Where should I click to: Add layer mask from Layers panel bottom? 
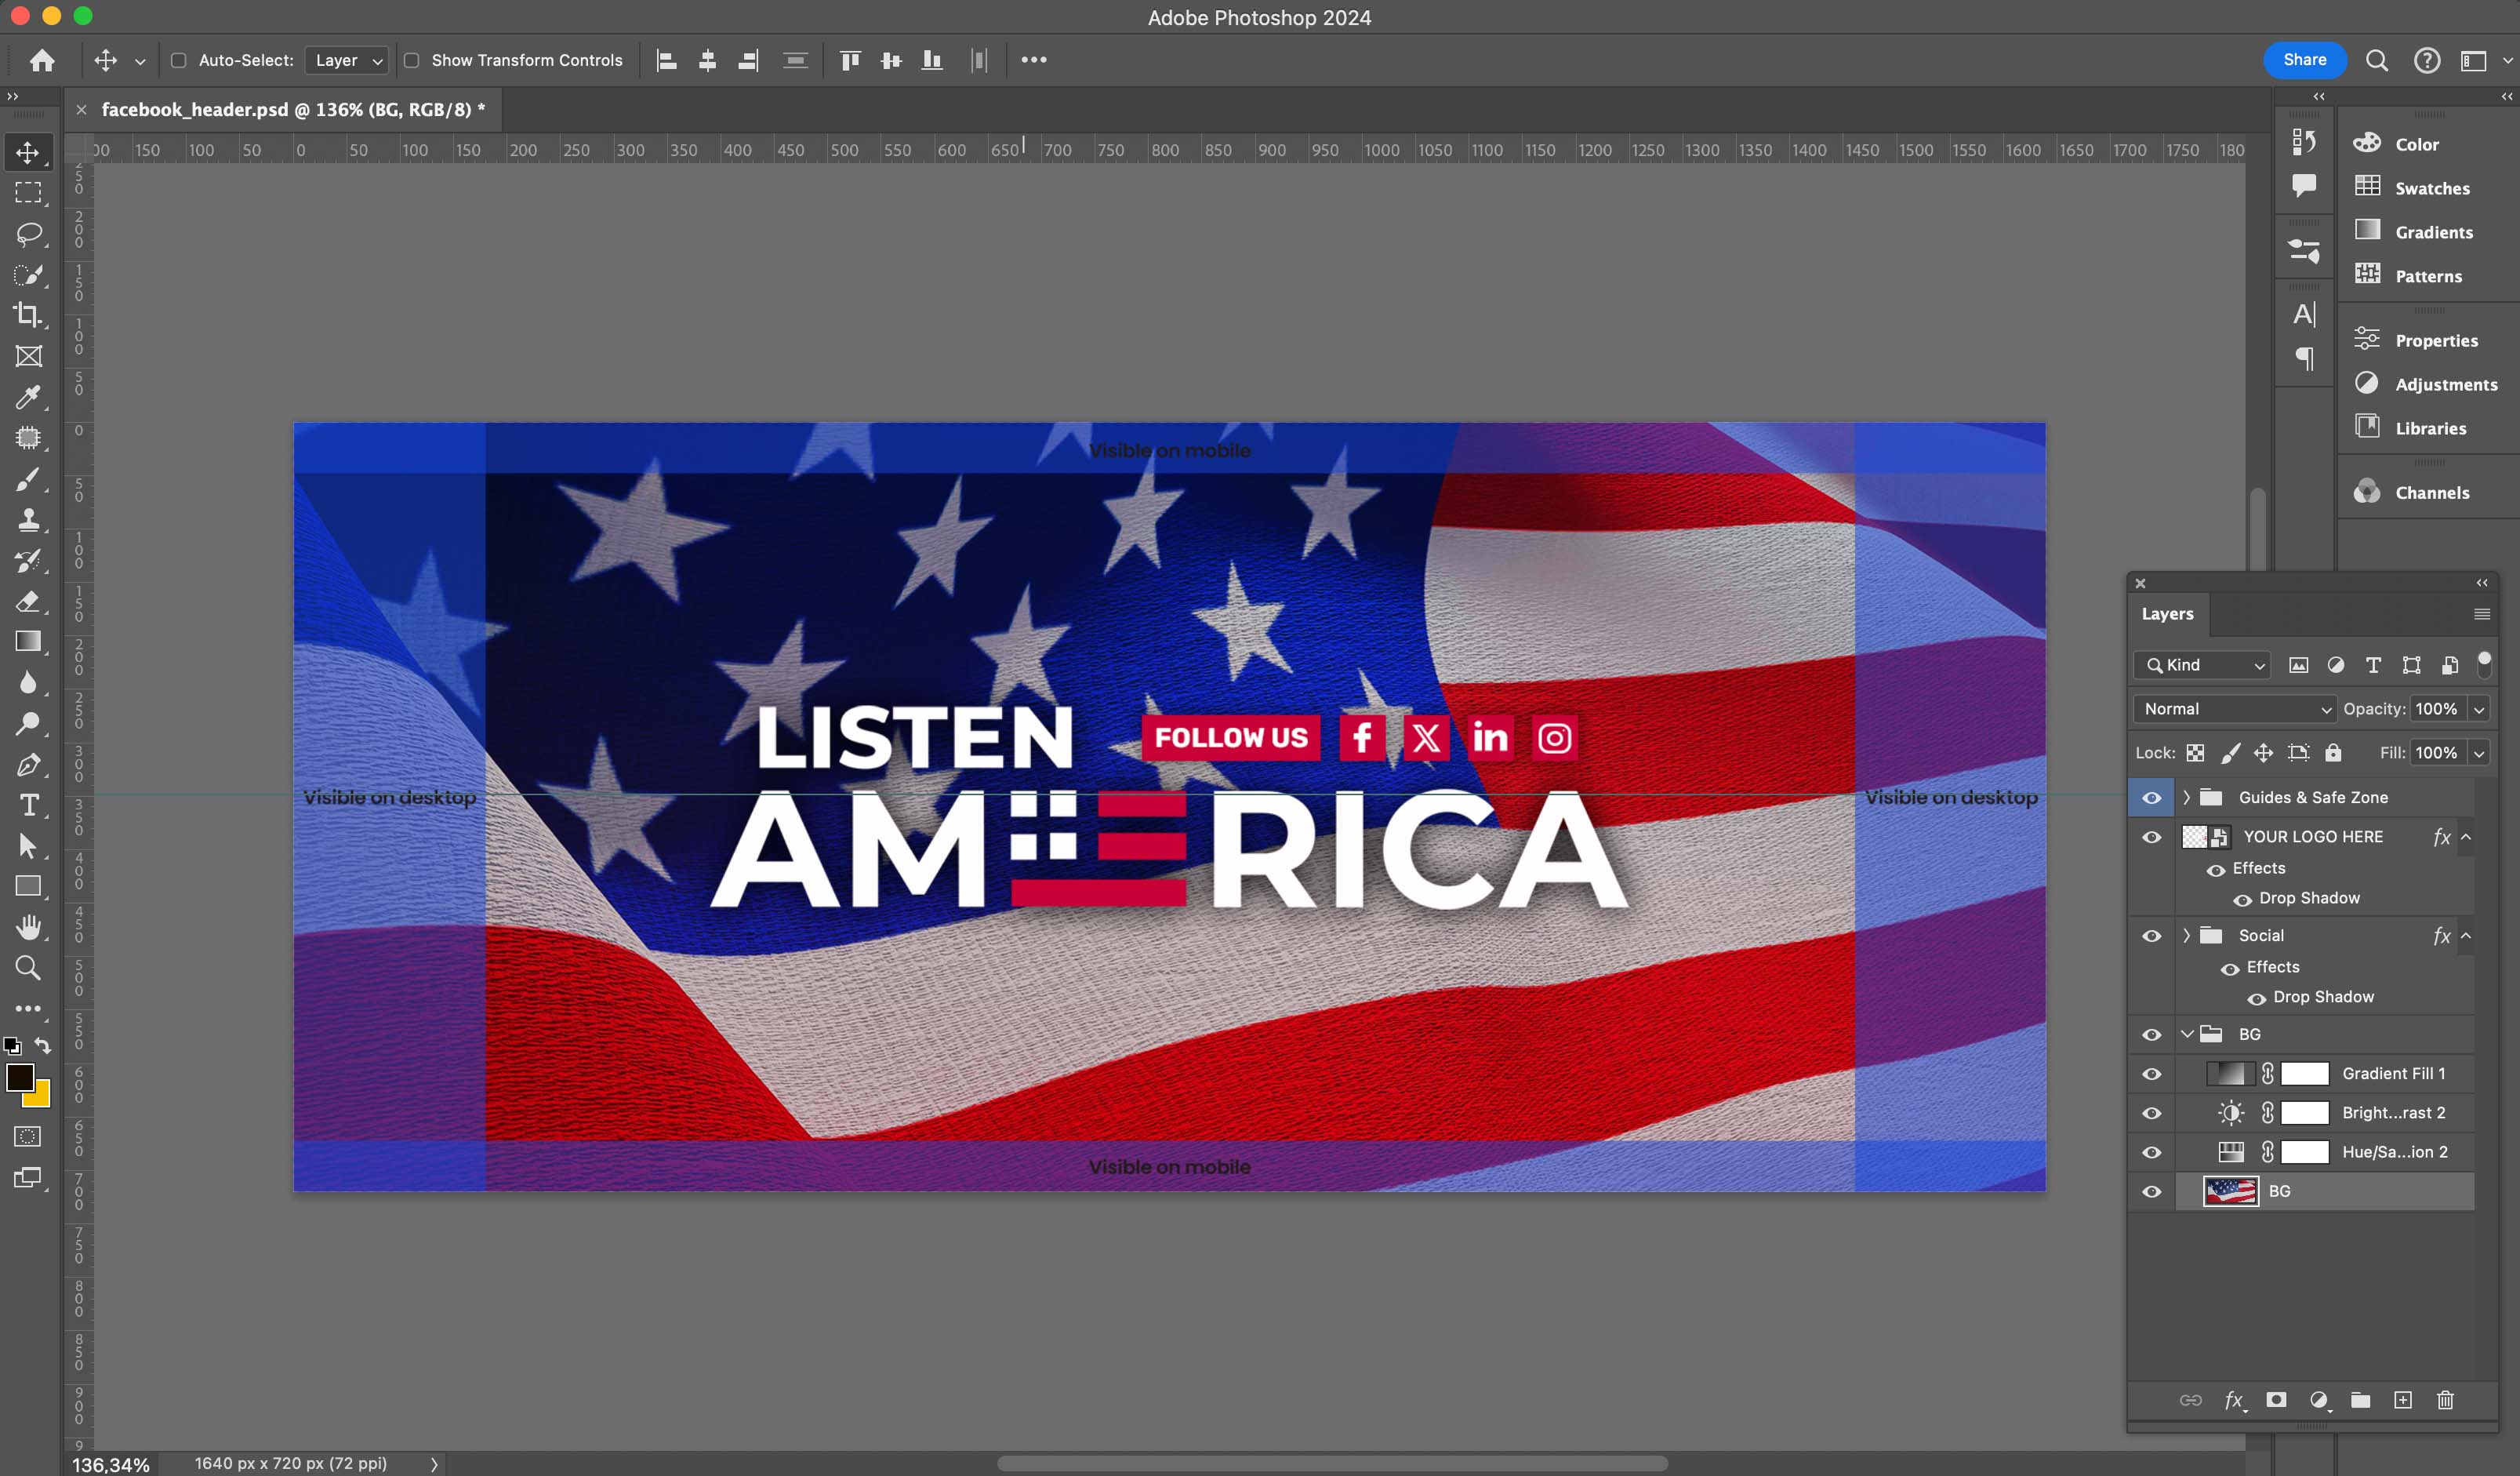coord(2276,1400)
